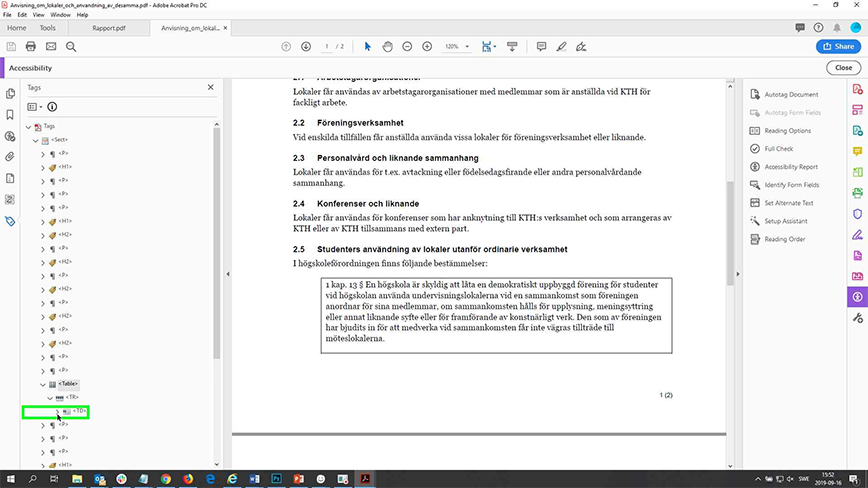The height and width of the screenshot is (488, 868).
Task: Choose the Highlight text pen tool
Action: tap(561, 46)
